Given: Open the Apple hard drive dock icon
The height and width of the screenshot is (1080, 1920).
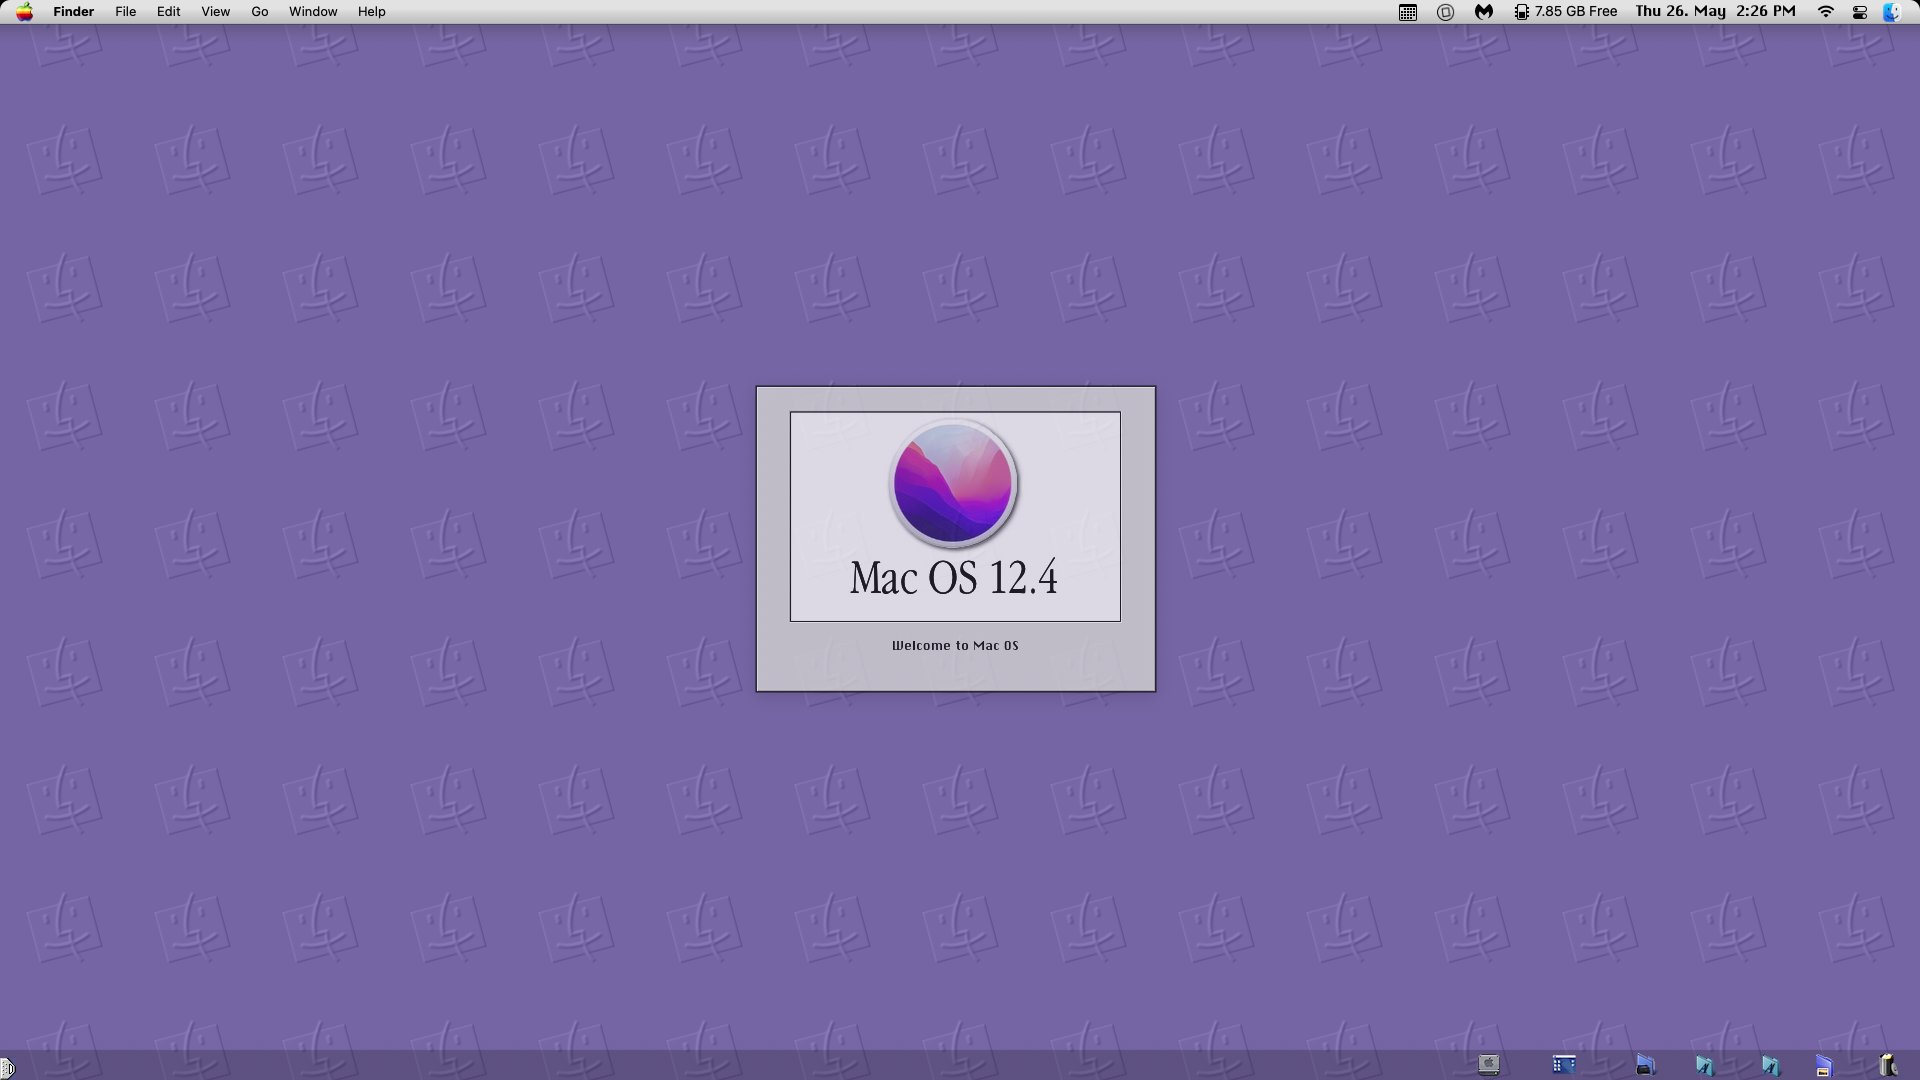Looking at the screenshot, I should 1489,1065.
